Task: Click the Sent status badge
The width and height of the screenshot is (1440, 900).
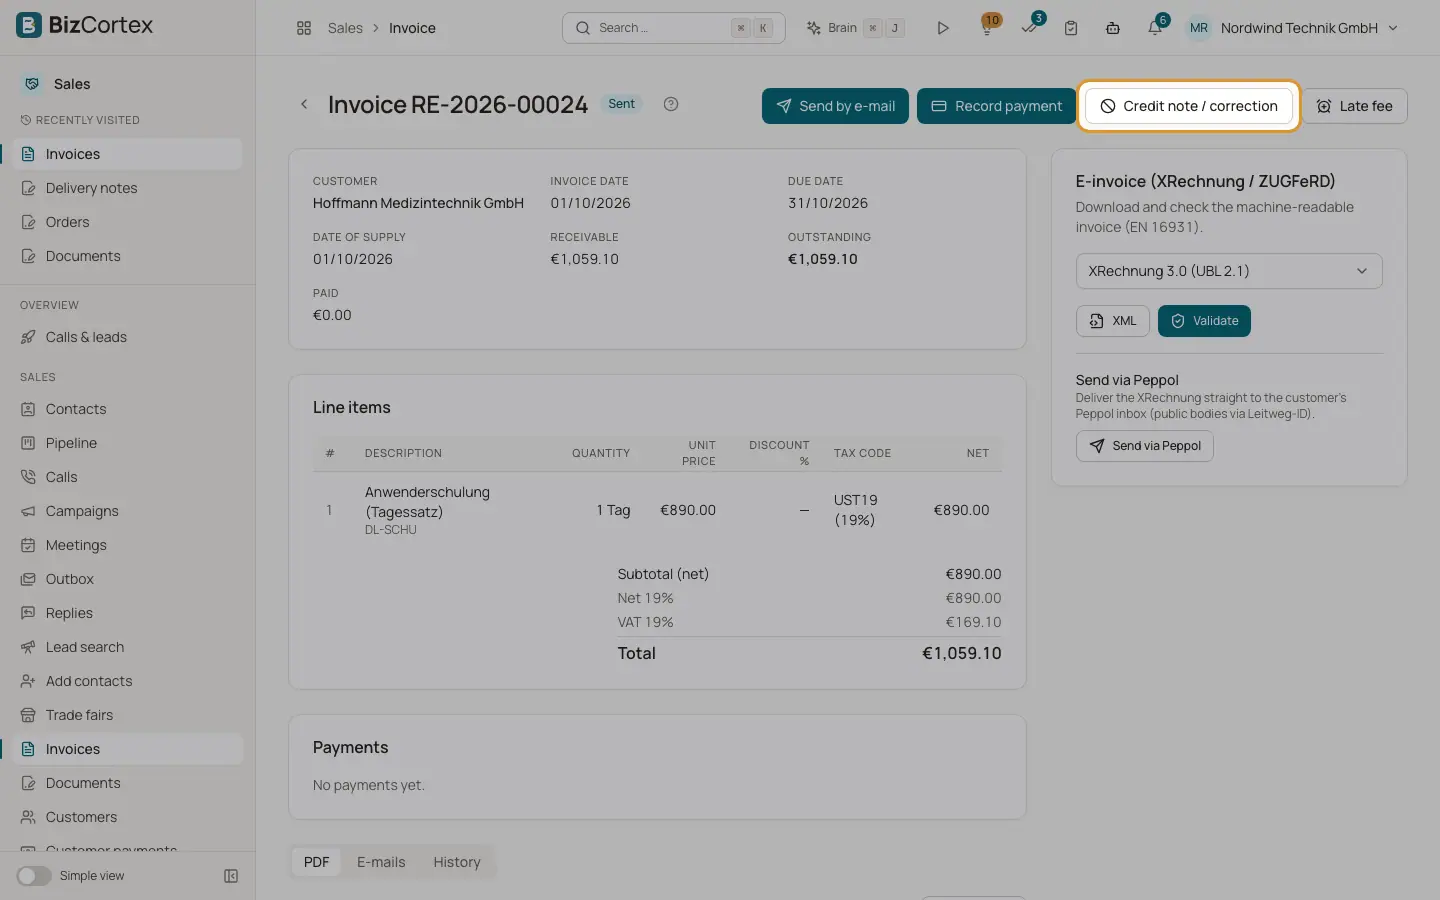Action: pos(621,104)
